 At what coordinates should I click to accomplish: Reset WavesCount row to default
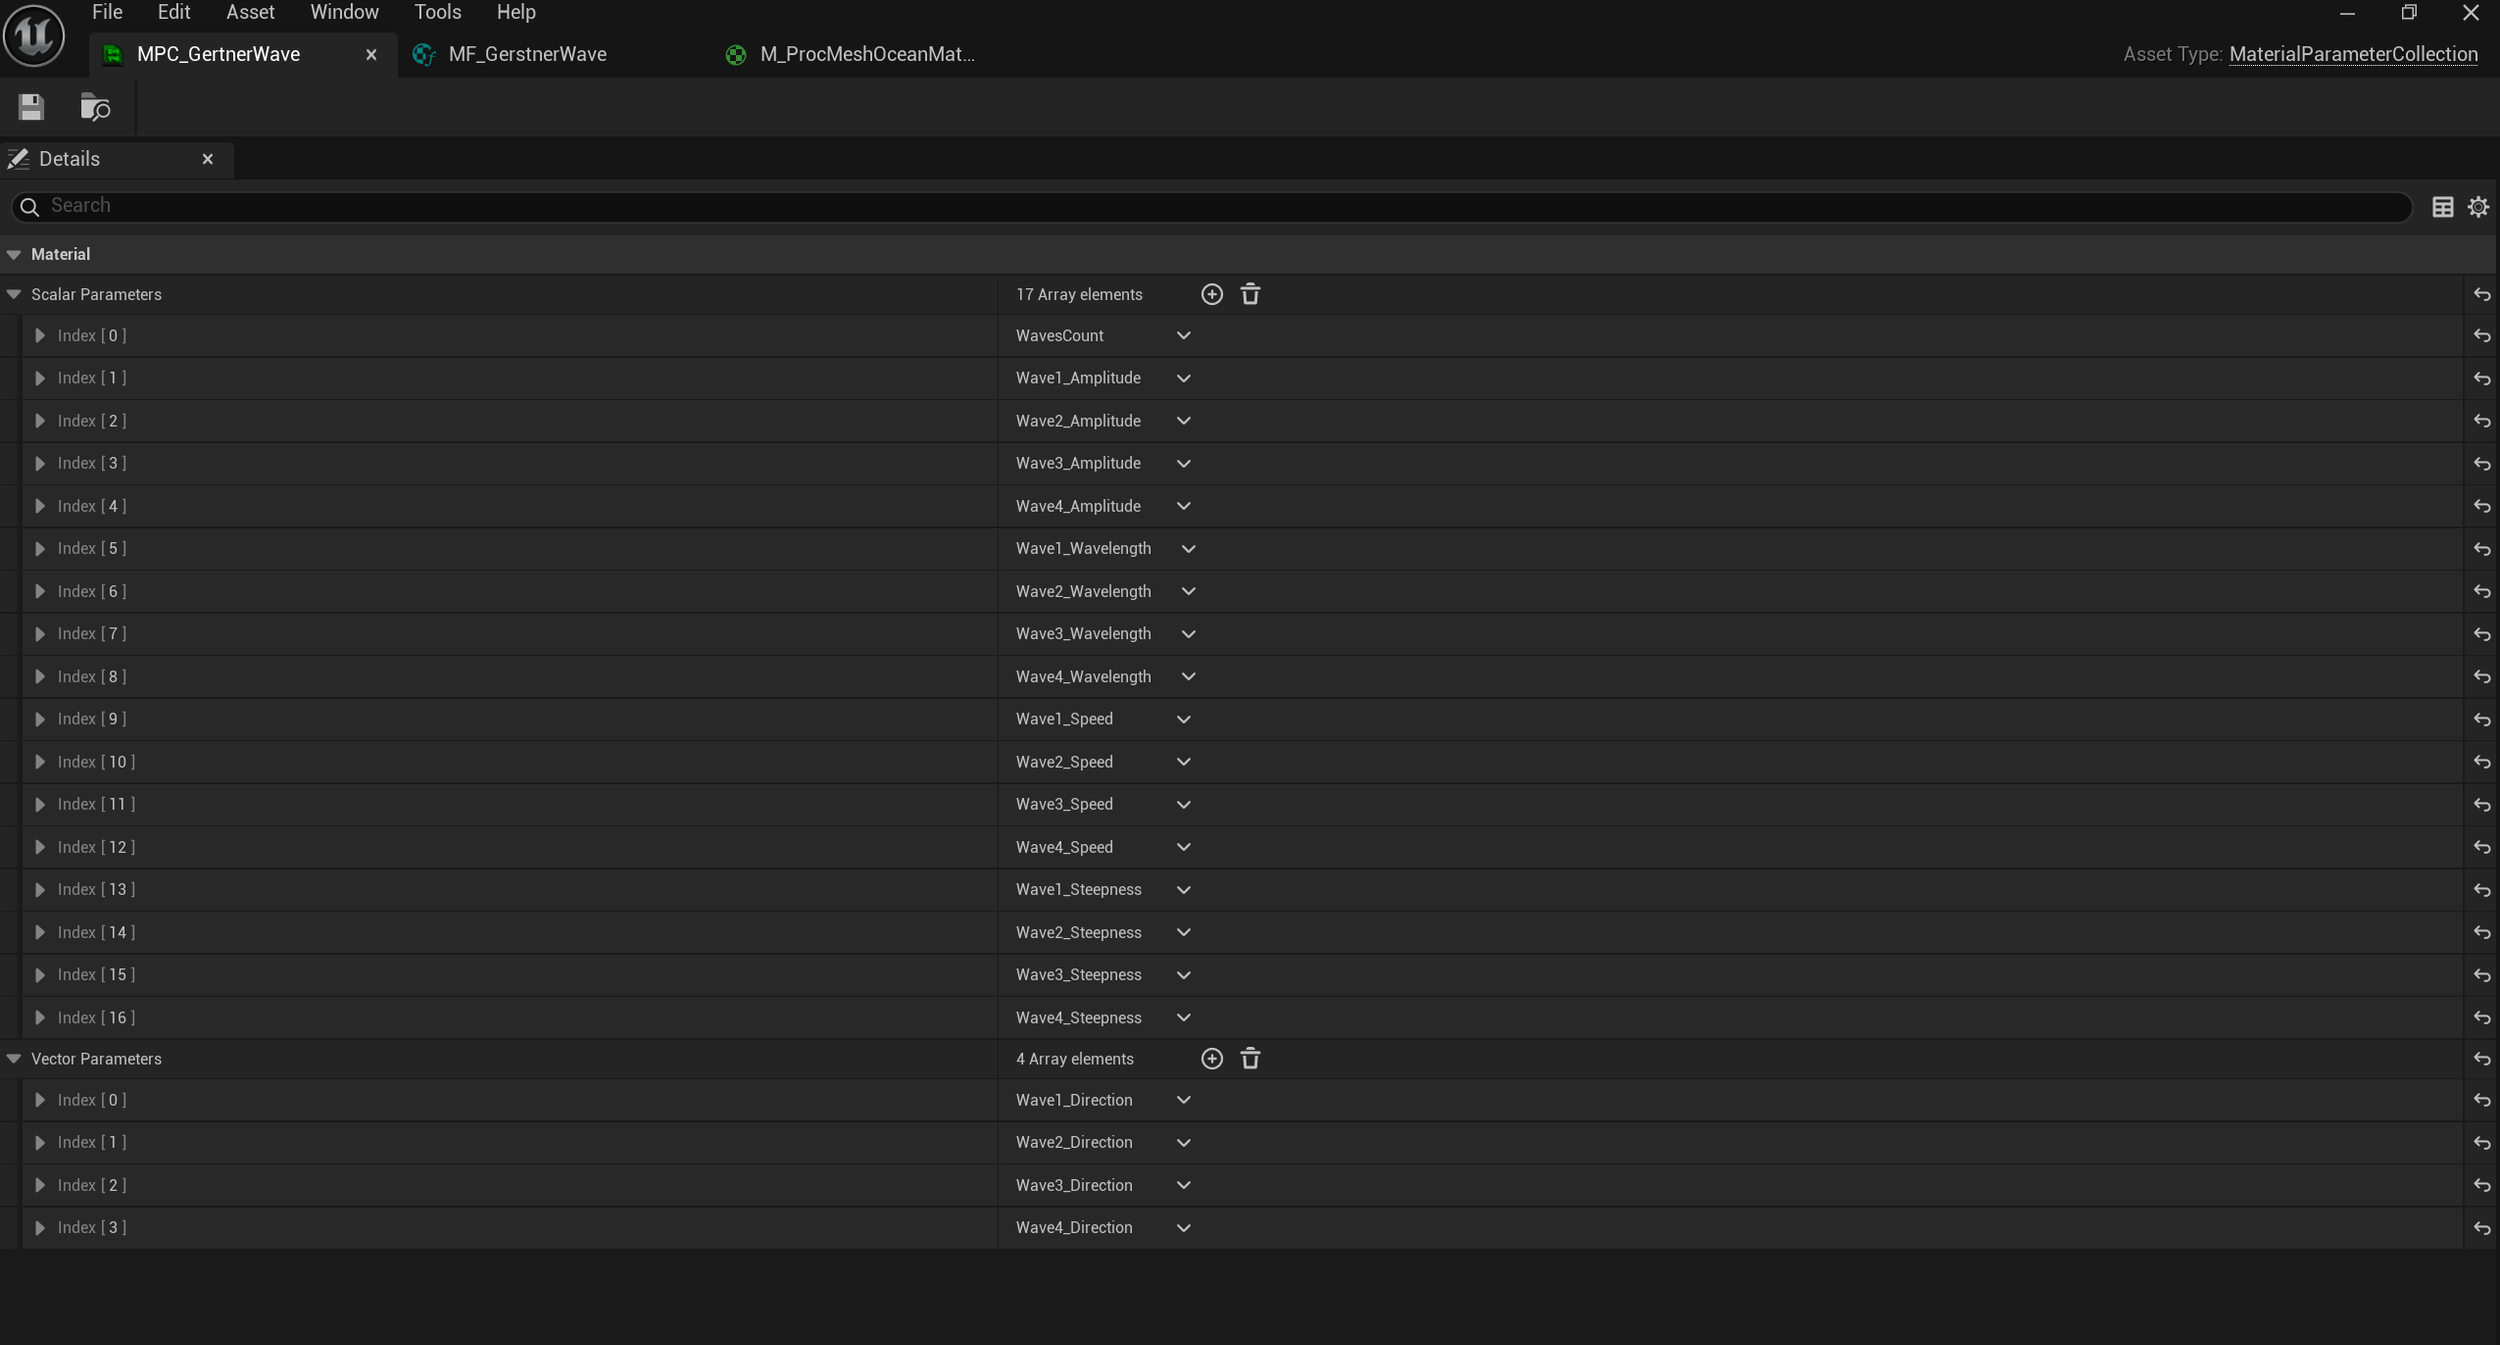click(2481, 336)
